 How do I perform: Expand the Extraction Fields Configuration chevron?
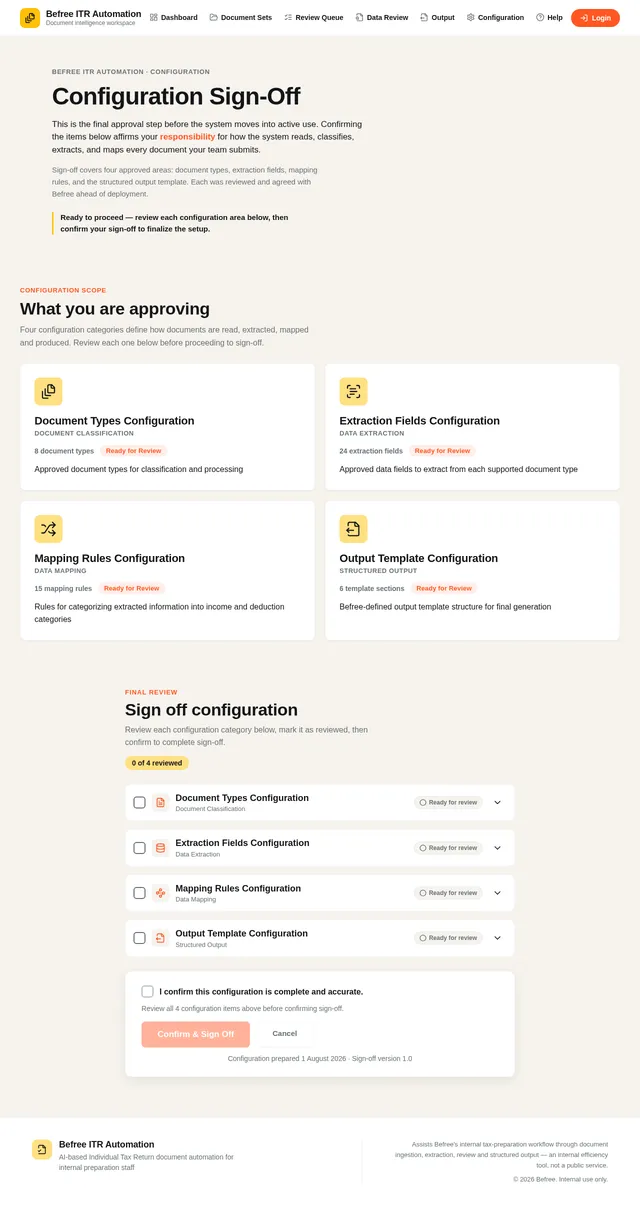497,848
